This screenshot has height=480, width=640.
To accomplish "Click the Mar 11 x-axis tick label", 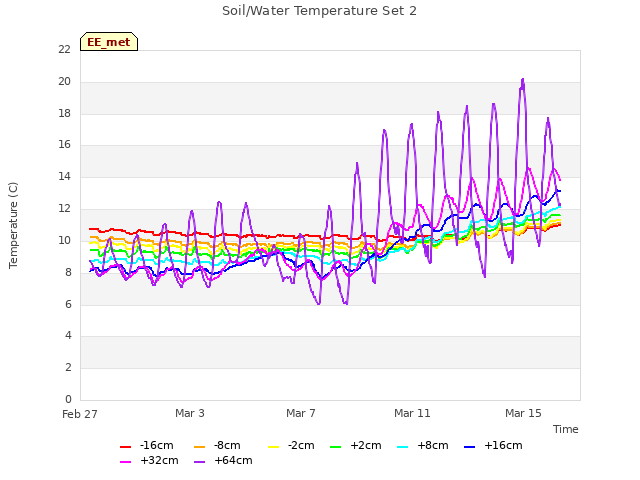I will pos(412,413).
